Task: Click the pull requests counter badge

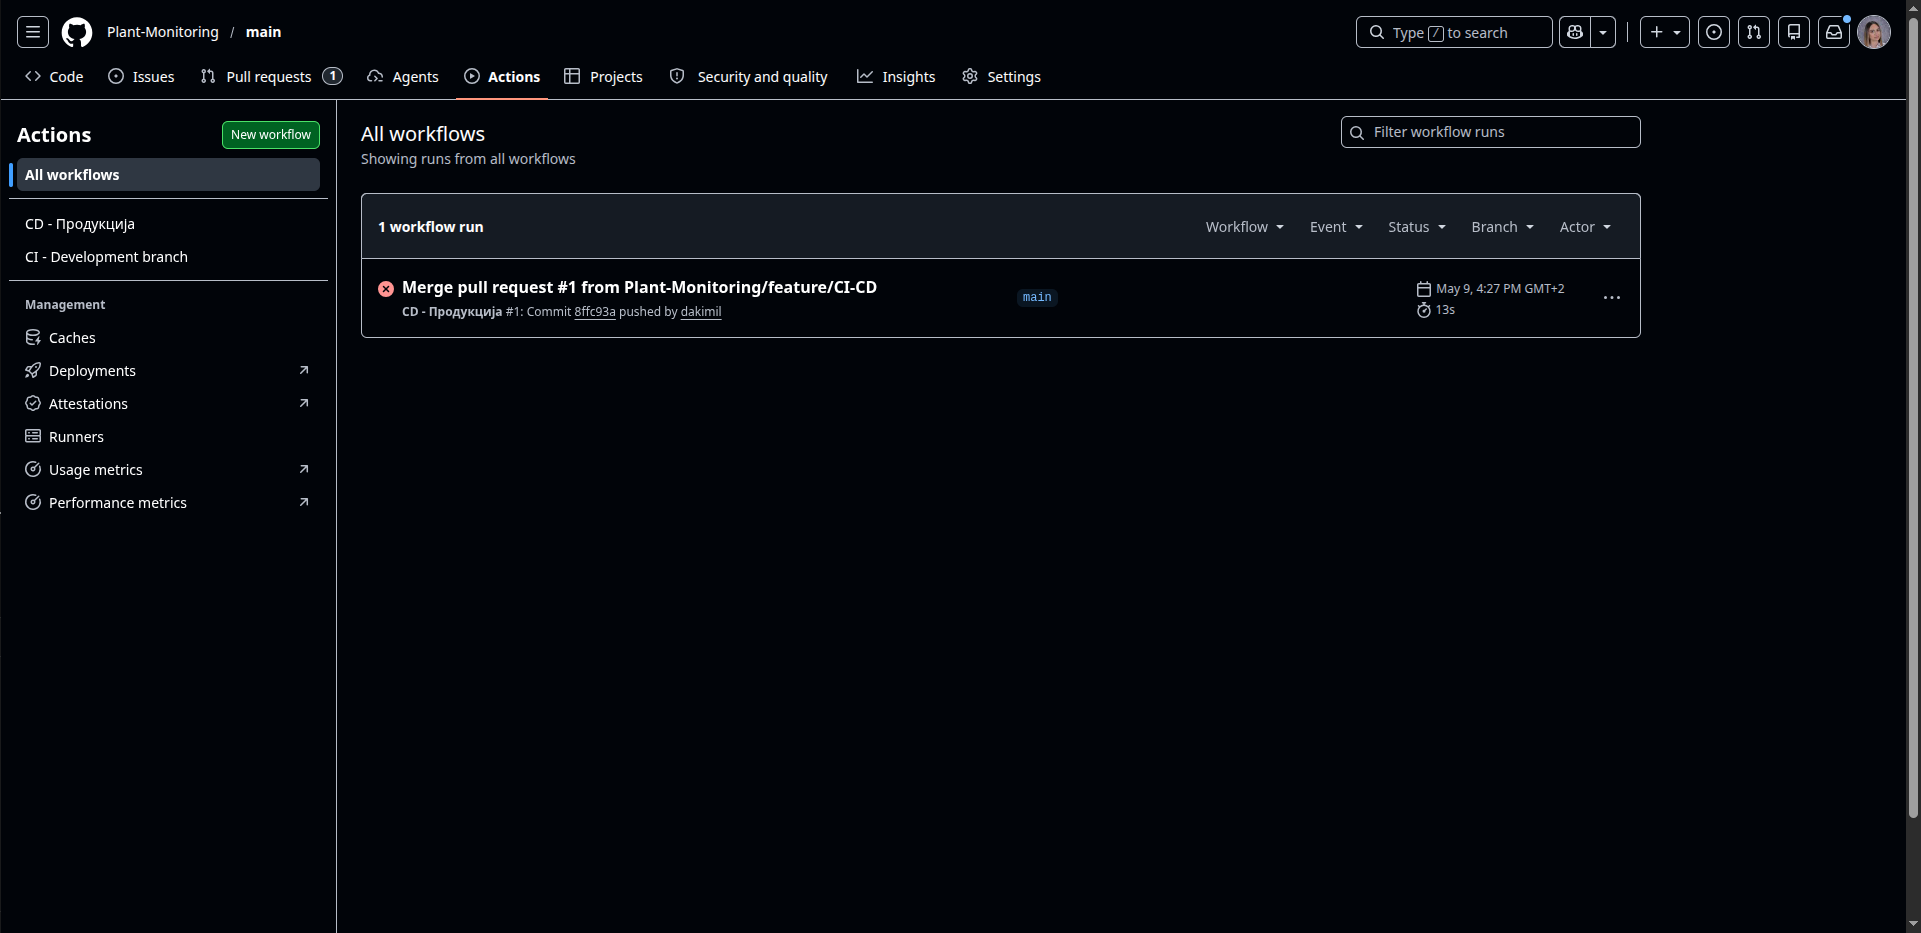Action: tap(333, 76)
